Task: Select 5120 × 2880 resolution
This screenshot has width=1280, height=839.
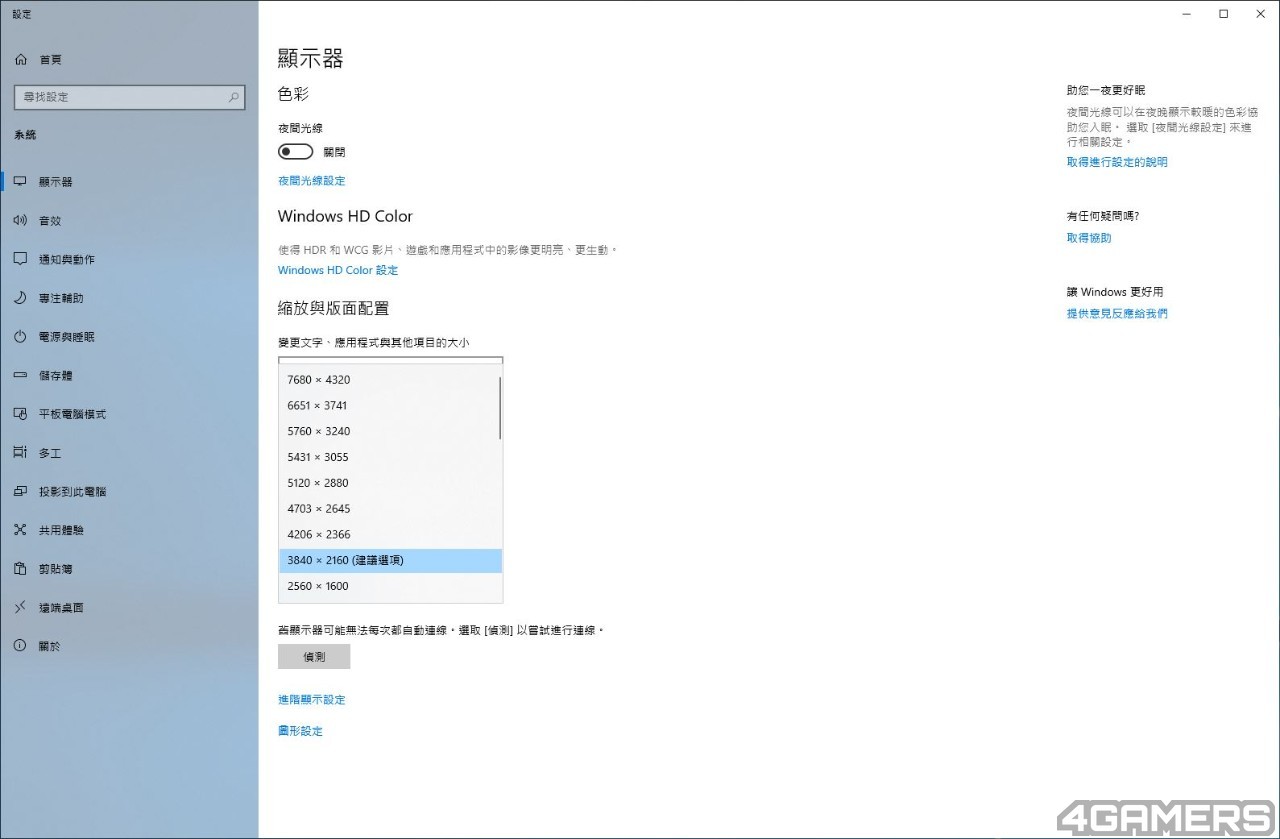Action: click(x=390, y=483)
